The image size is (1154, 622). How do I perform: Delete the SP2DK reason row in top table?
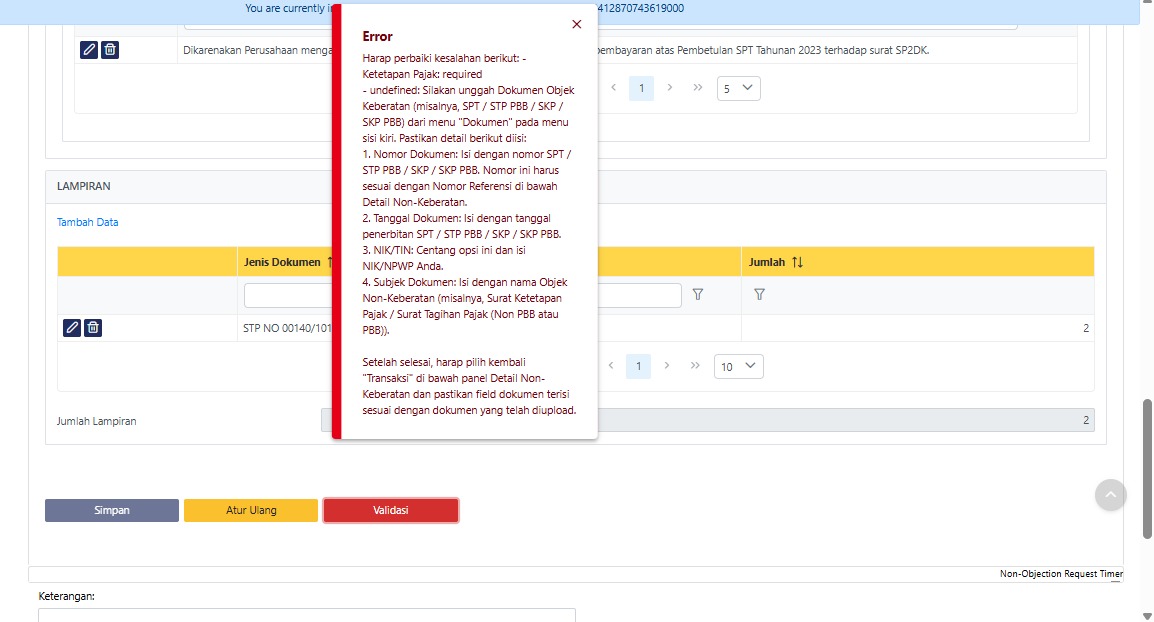pyautogui.click(x=110, y=50)
